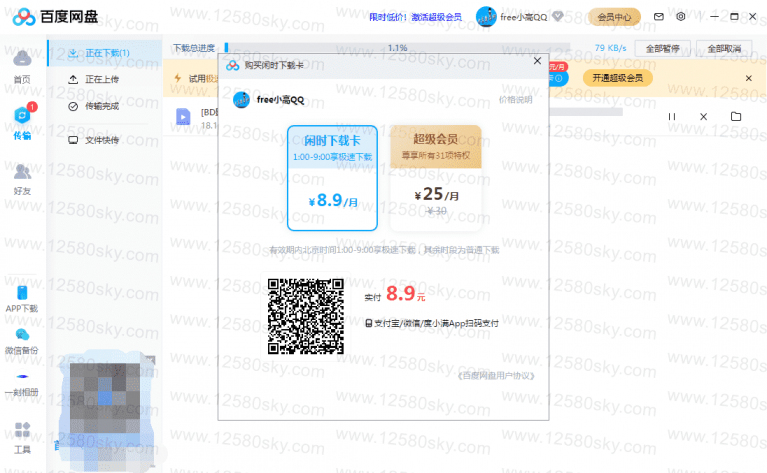Open the 工具 tools icon
Screen dimensions: 767x473
pos(22,438)
